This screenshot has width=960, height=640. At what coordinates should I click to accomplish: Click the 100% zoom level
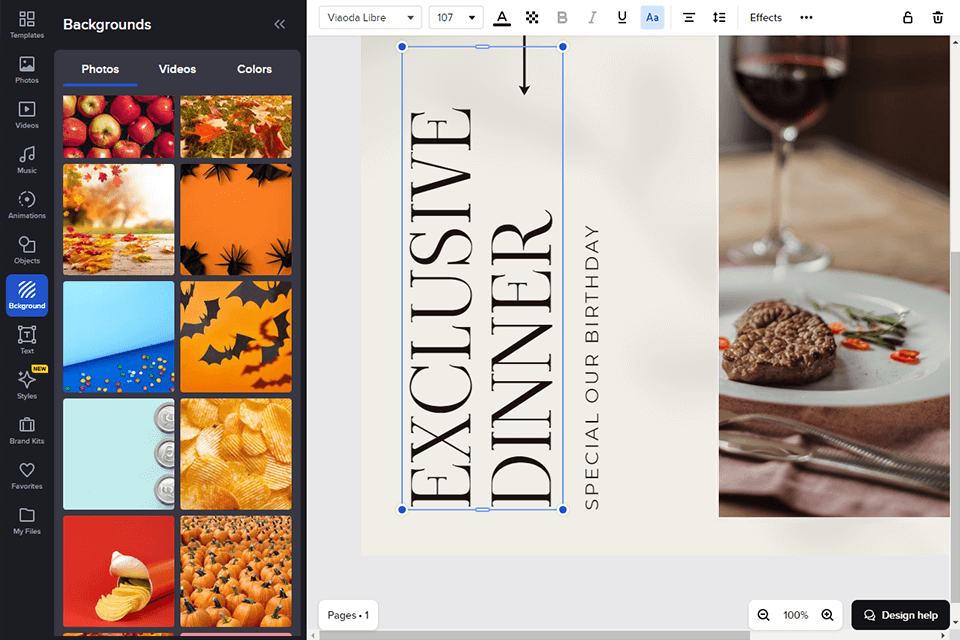tap(795, 615)
